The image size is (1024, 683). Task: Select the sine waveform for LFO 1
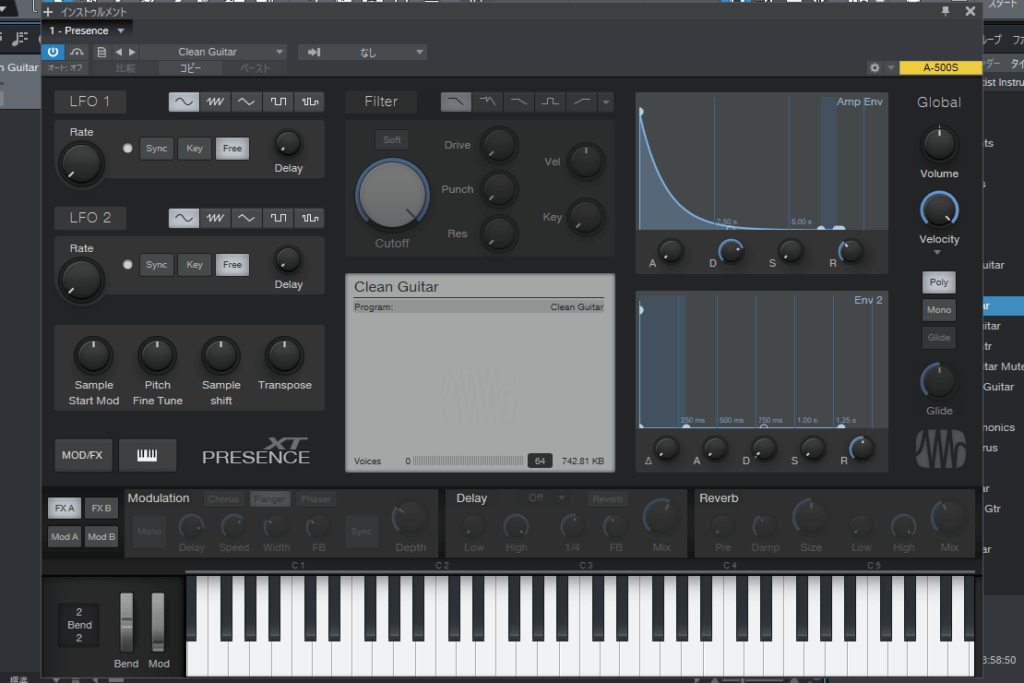pyautogui.click(x=183, y=102)
